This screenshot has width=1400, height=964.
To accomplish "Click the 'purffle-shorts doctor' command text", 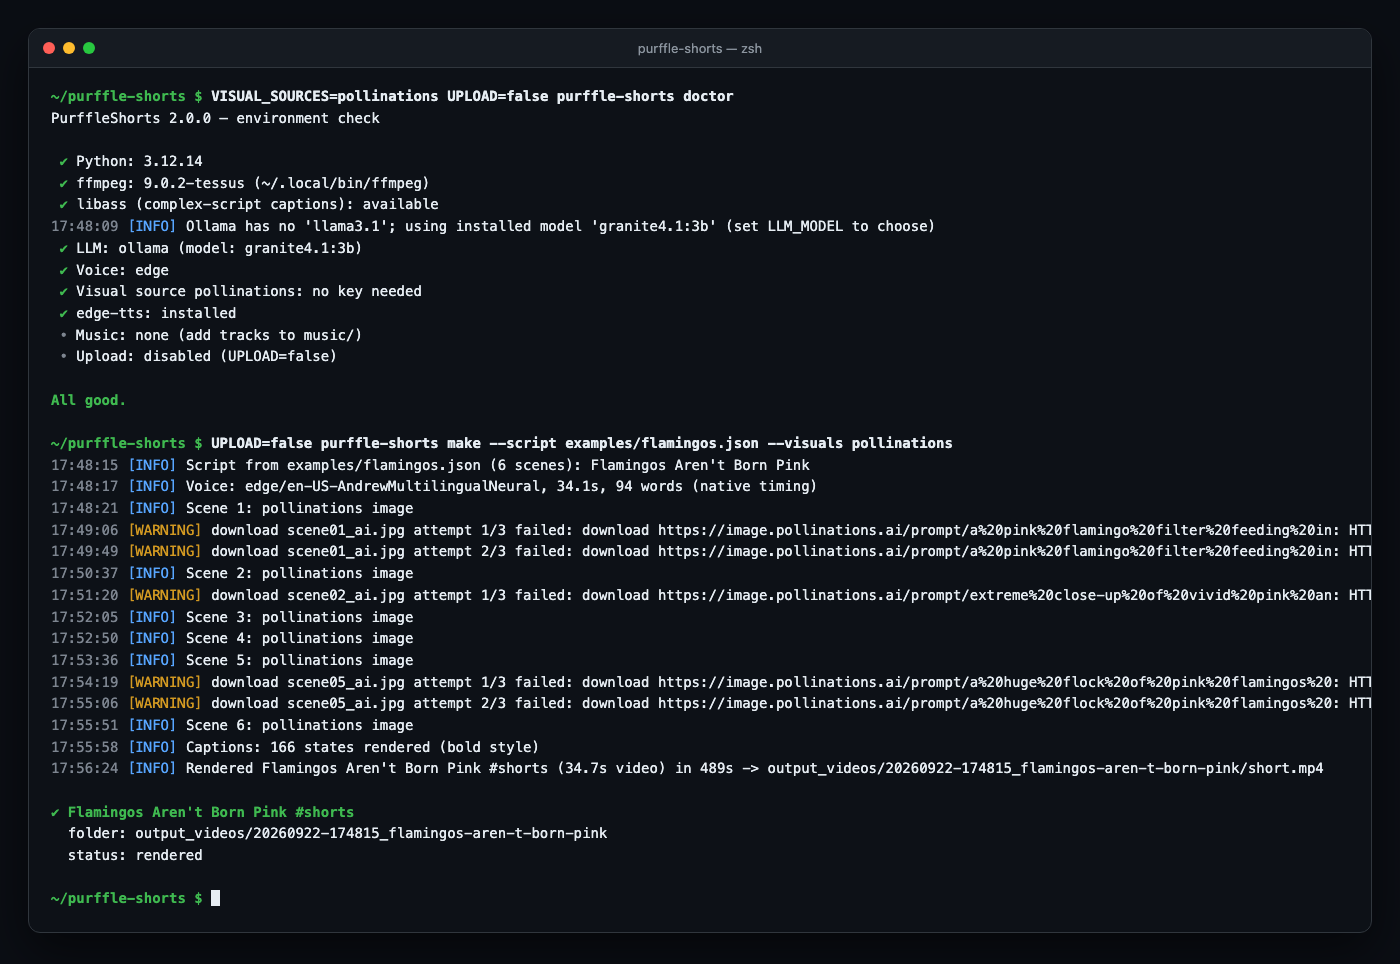I will [x=645, y=96].
